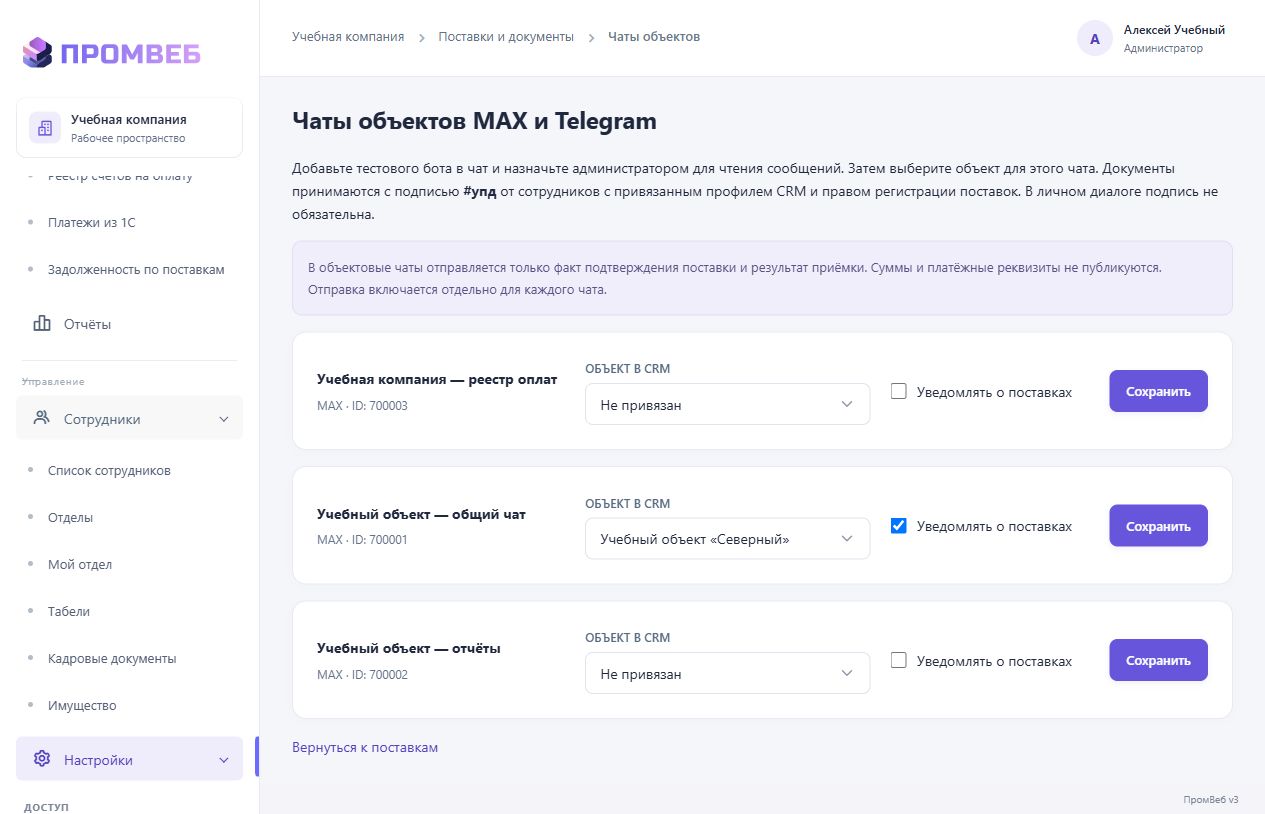Save settings for общий чат row
This screenshot has height=814, width=1265.
pos(1158,526)
